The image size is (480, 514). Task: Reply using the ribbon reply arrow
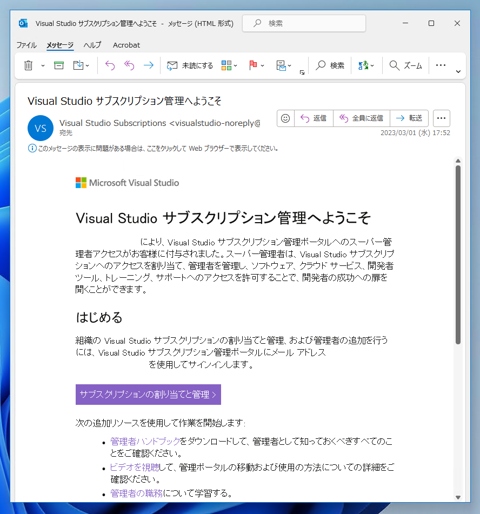point(110,65)
